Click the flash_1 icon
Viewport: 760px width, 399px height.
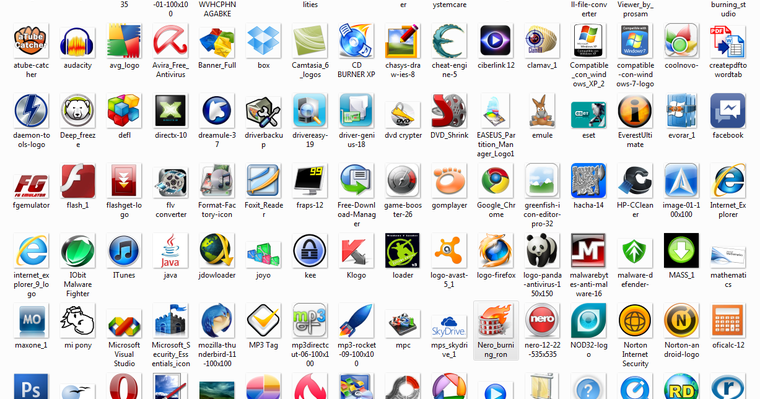[78, 181]
